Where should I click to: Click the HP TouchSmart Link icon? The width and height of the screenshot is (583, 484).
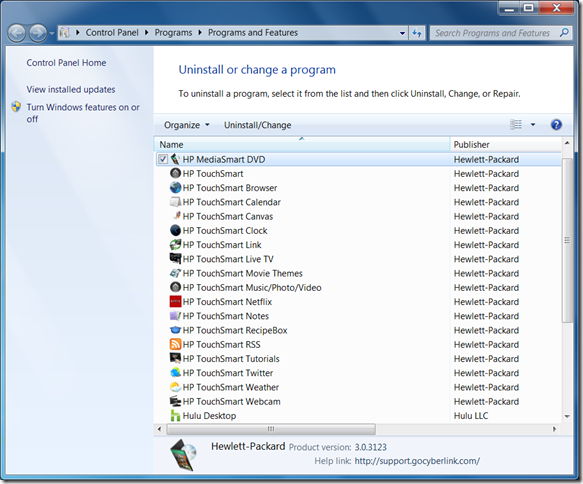click(175, 245)
